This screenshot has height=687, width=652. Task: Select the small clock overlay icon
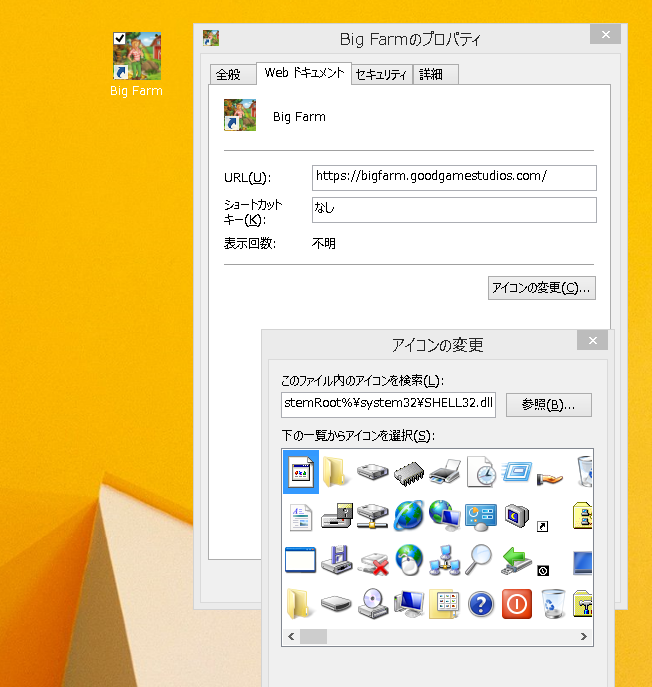(543, 570)
